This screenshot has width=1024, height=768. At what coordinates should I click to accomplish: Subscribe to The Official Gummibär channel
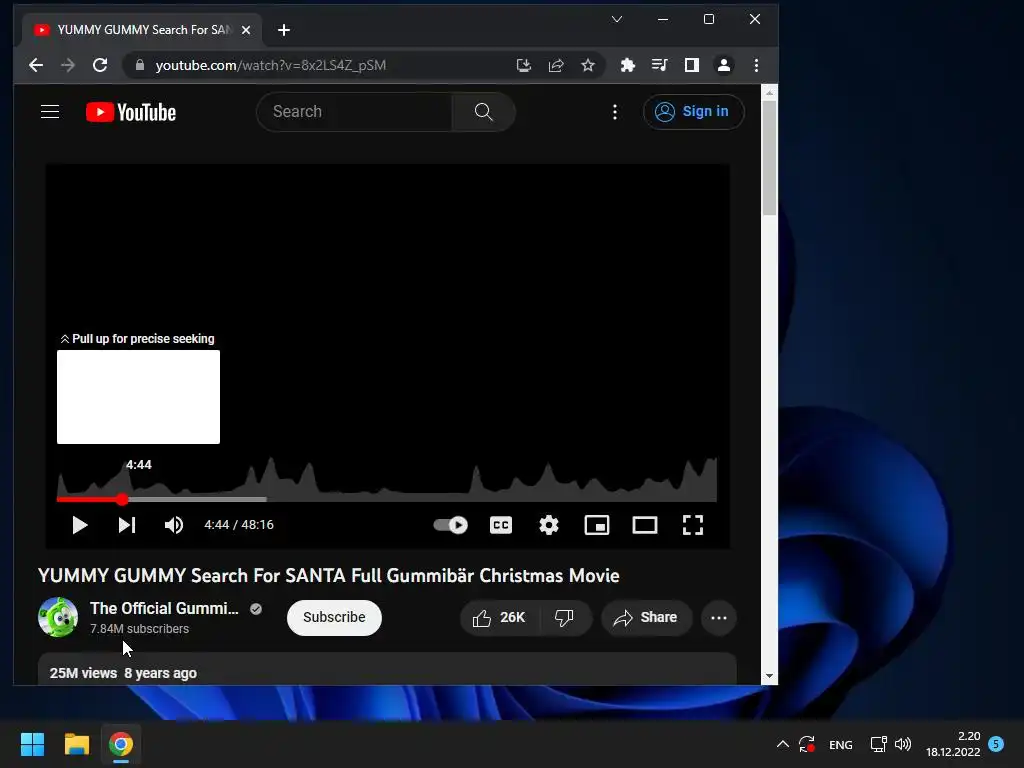click(x=334, y=618)
